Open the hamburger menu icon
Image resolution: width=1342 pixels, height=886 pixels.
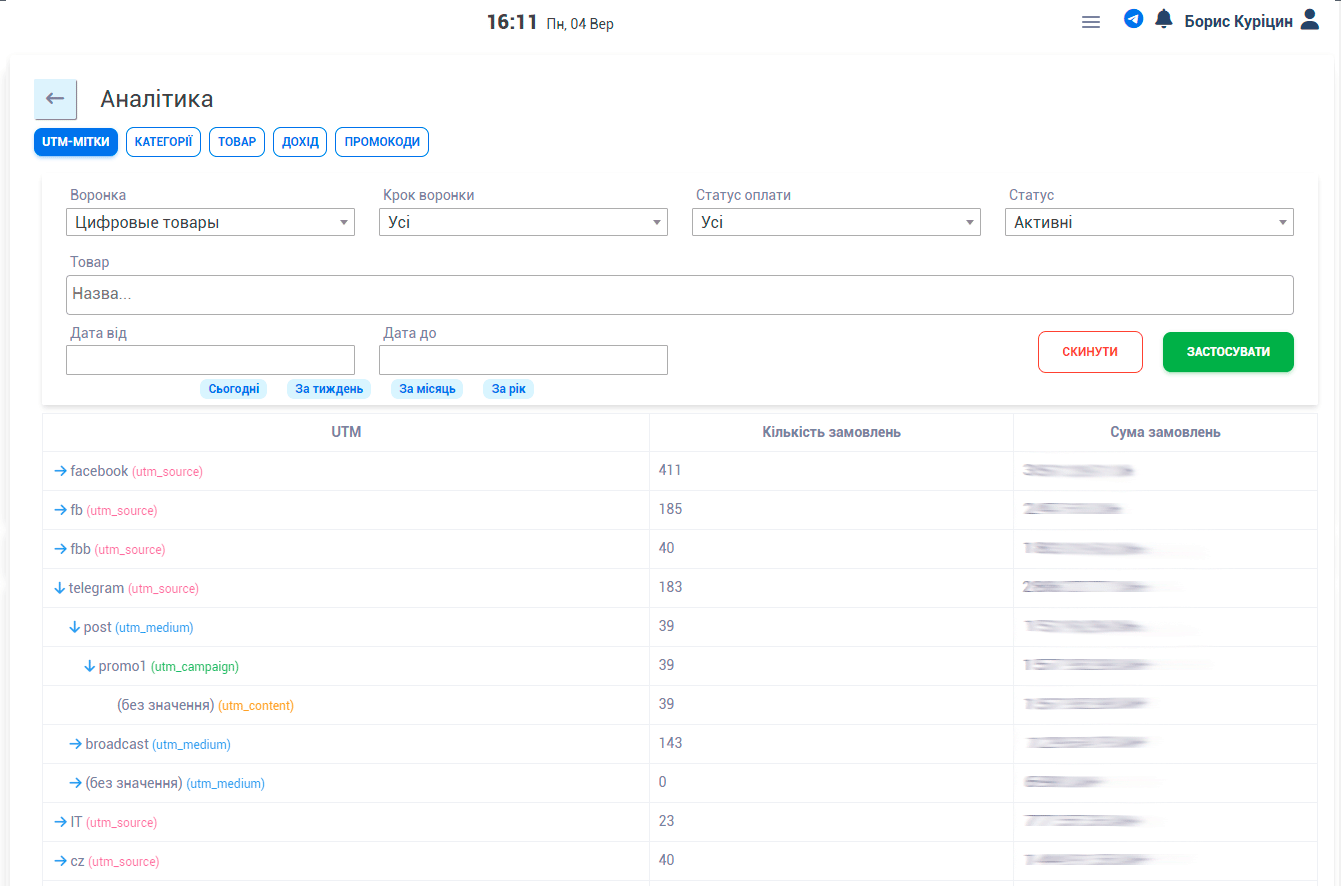1091,22
